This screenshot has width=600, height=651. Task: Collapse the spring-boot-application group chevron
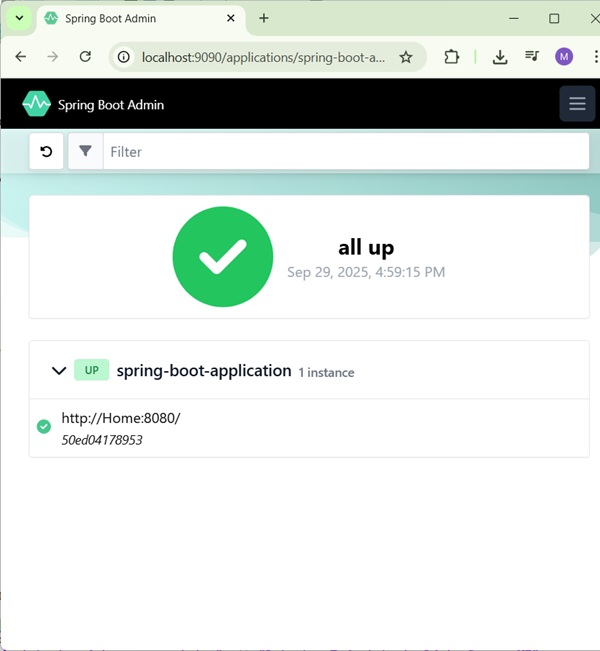[59, 370]
